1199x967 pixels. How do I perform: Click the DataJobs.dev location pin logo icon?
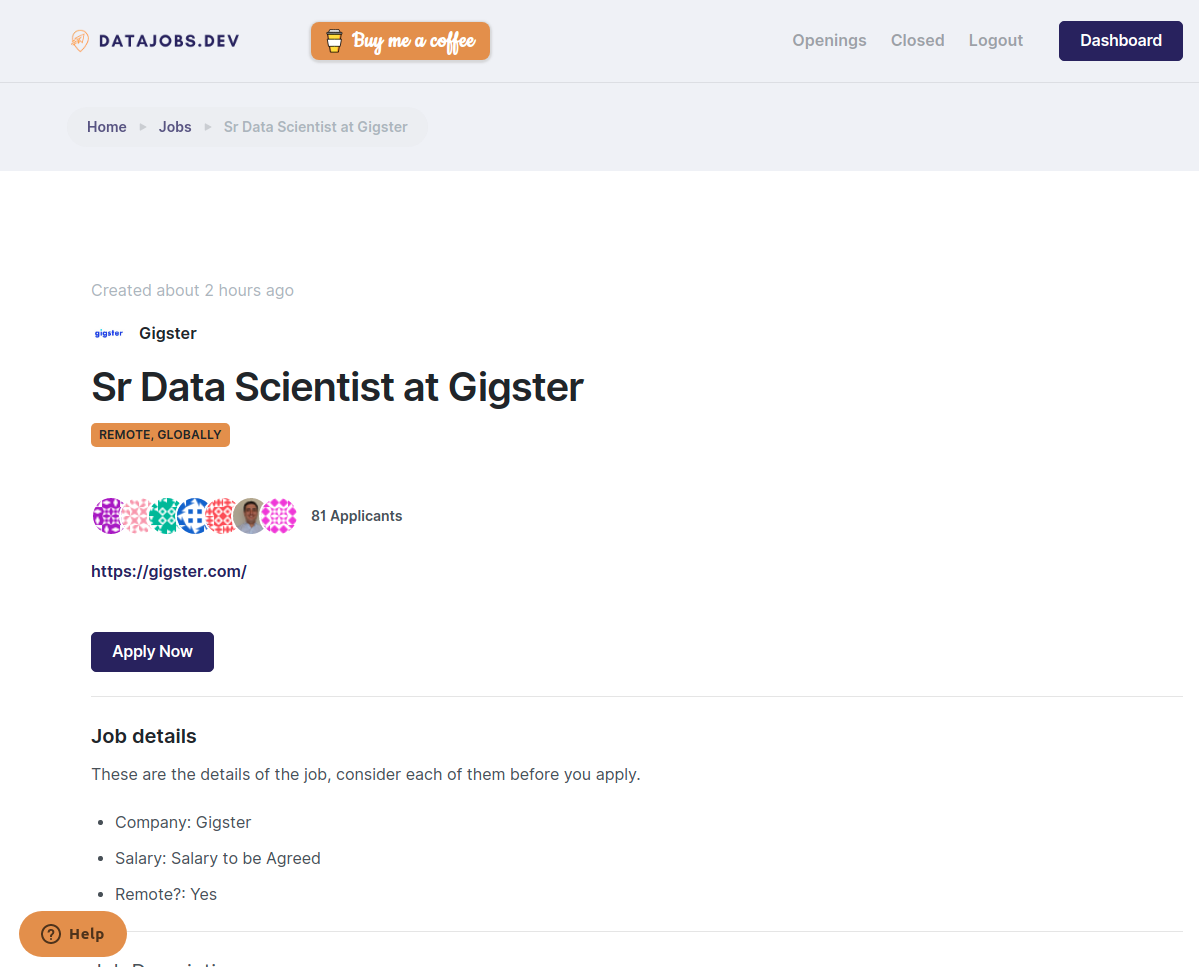[x=77, y=40]
